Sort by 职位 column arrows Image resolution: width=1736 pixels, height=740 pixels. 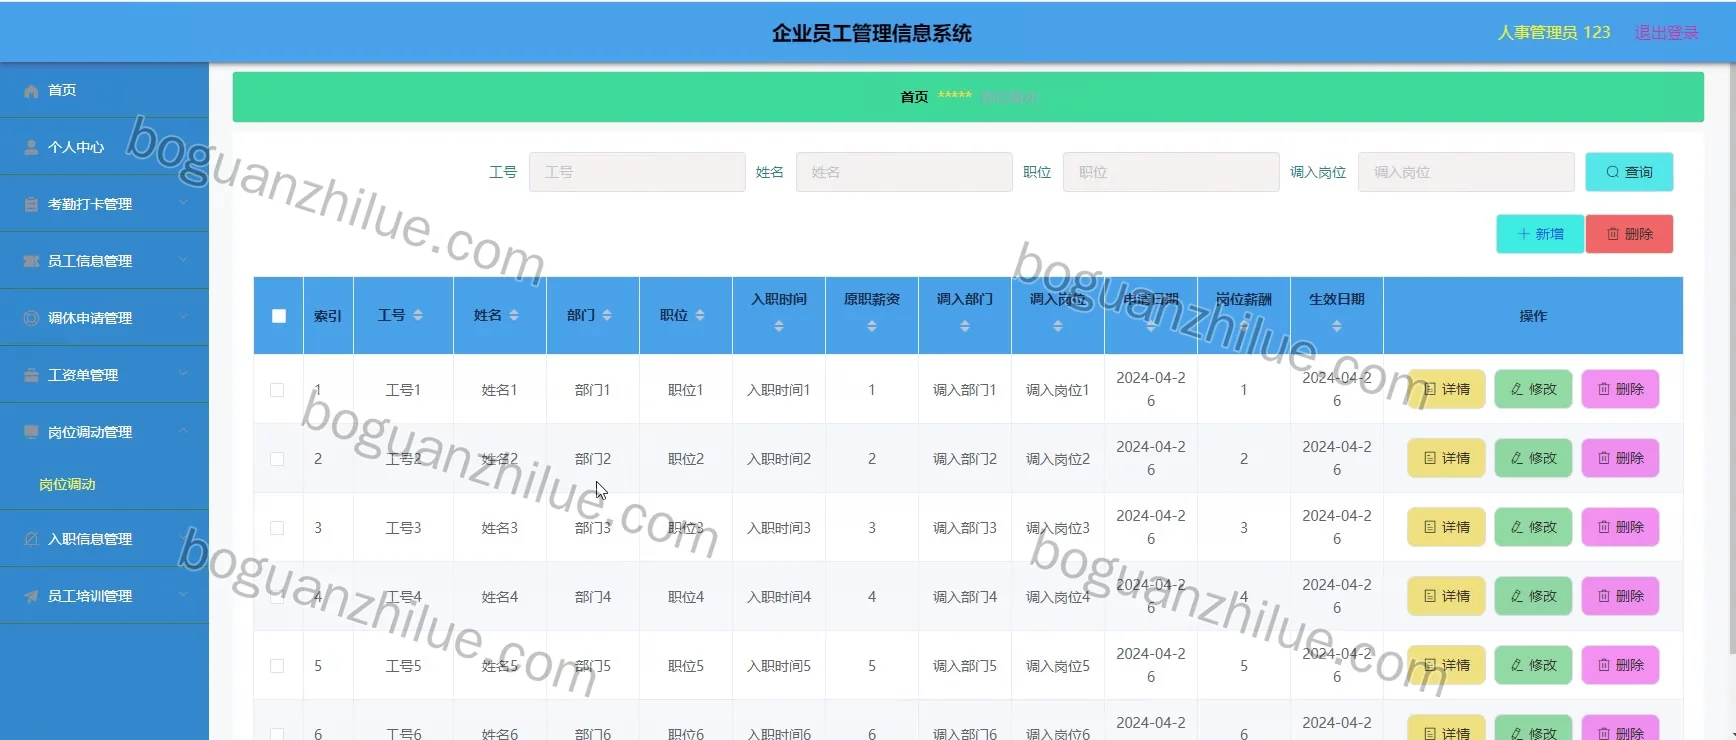700,316
